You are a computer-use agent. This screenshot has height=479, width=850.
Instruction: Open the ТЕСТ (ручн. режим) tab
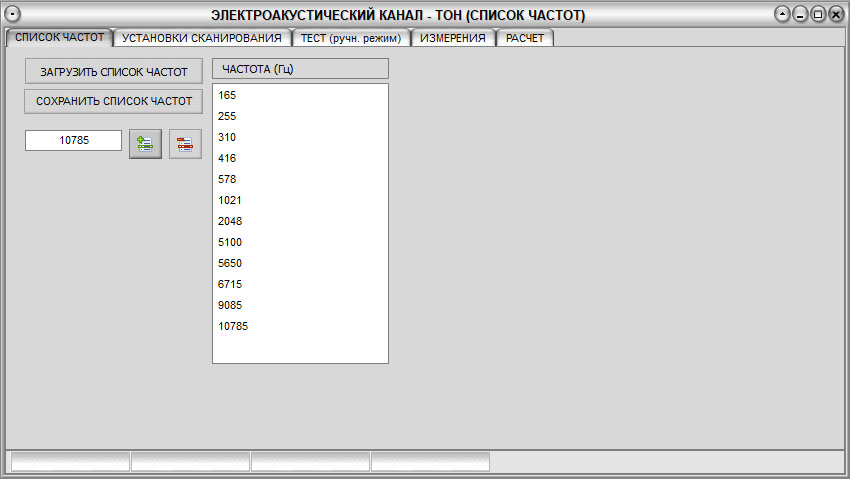pyautogui.click(x=351, y=38)
